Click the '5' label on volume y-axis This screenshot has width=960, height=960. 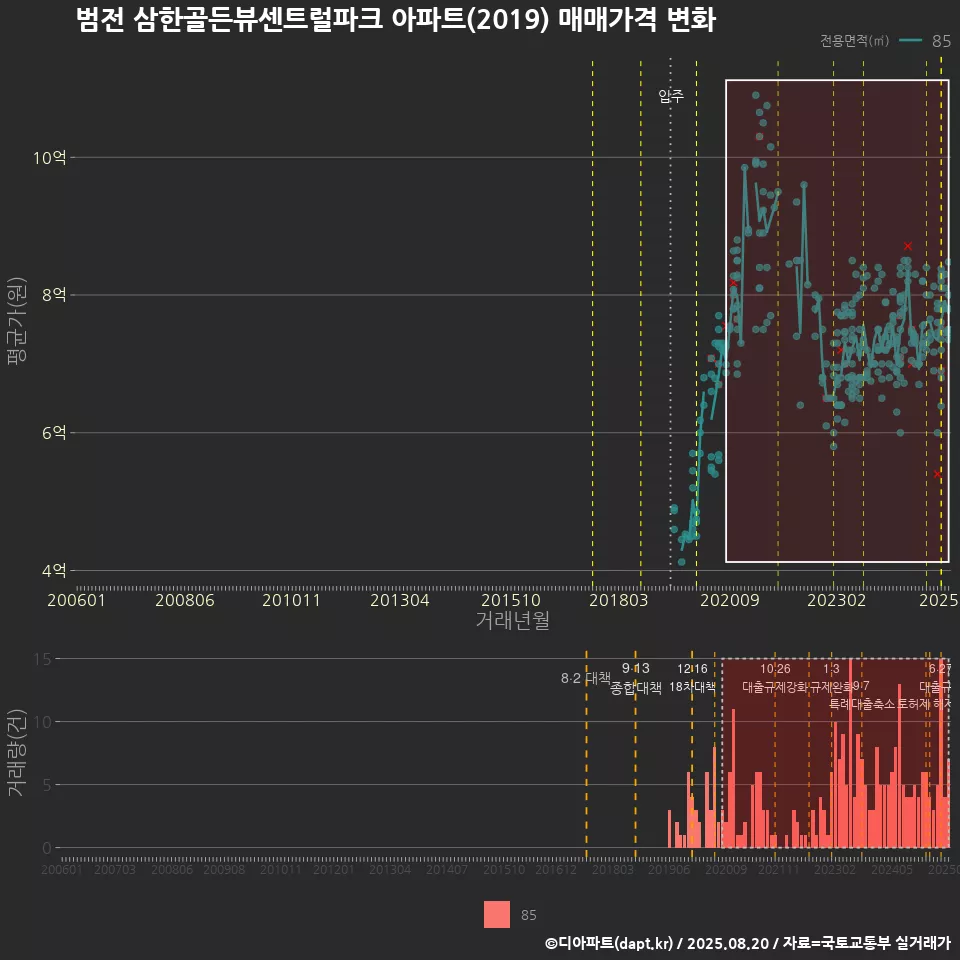(47, 785)
